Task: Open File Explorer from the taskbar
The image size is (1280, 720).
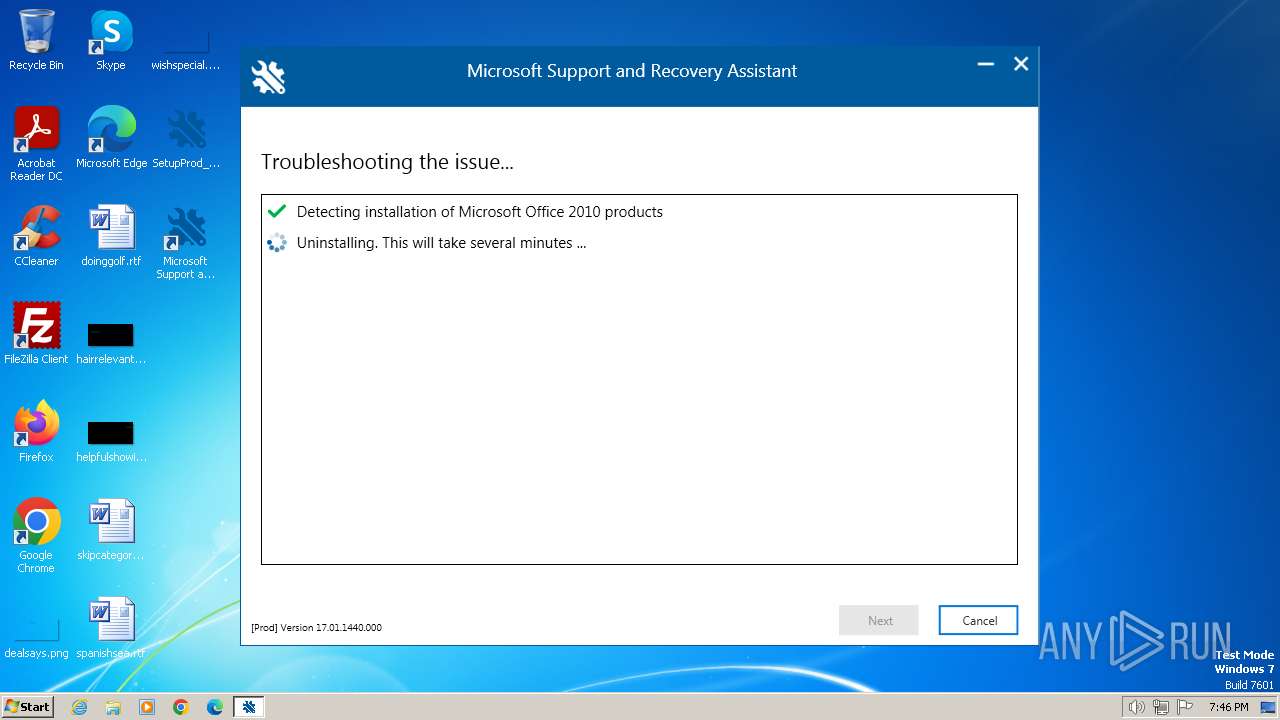Action: 113,707
